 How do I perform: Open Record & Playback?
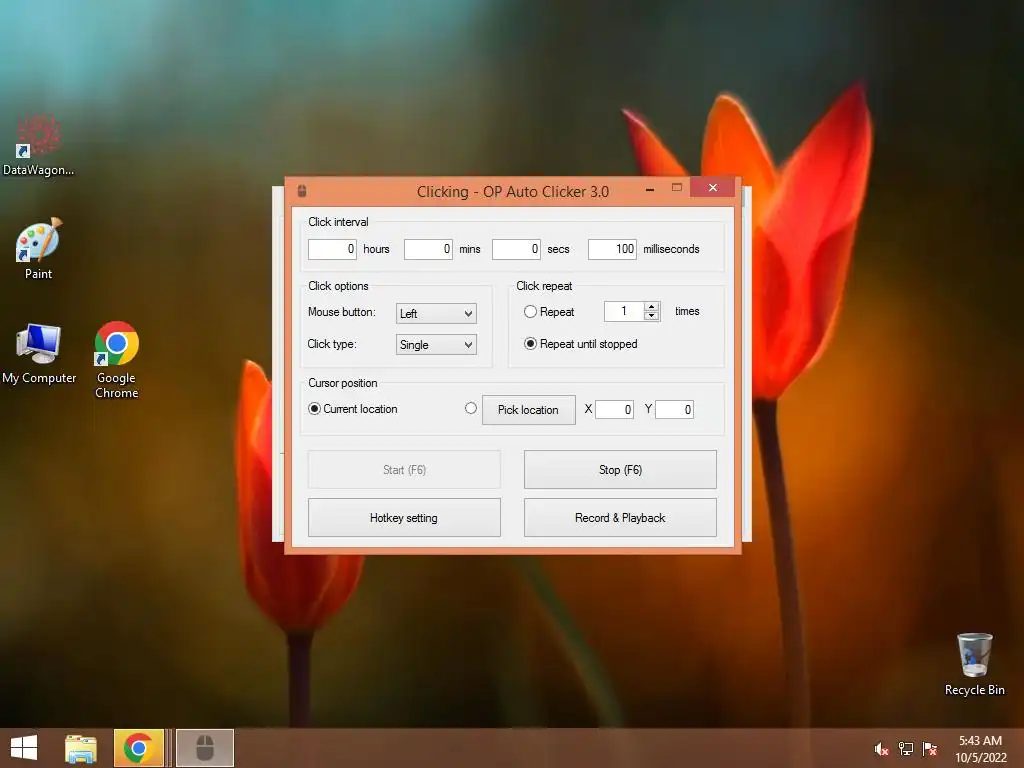[x=620, y=518]
